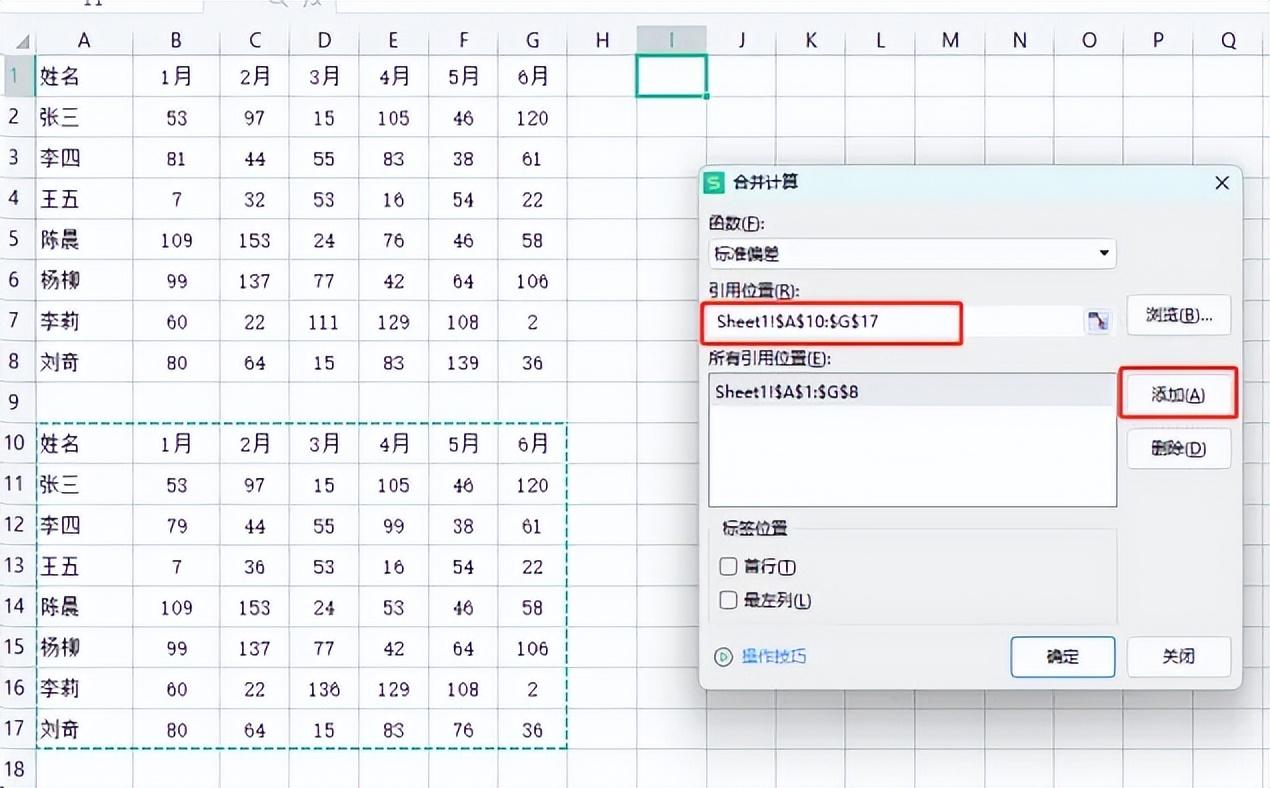Click cell C13 with value 36
Viewport: 1270px width, 788px height.
pos(255,566)
